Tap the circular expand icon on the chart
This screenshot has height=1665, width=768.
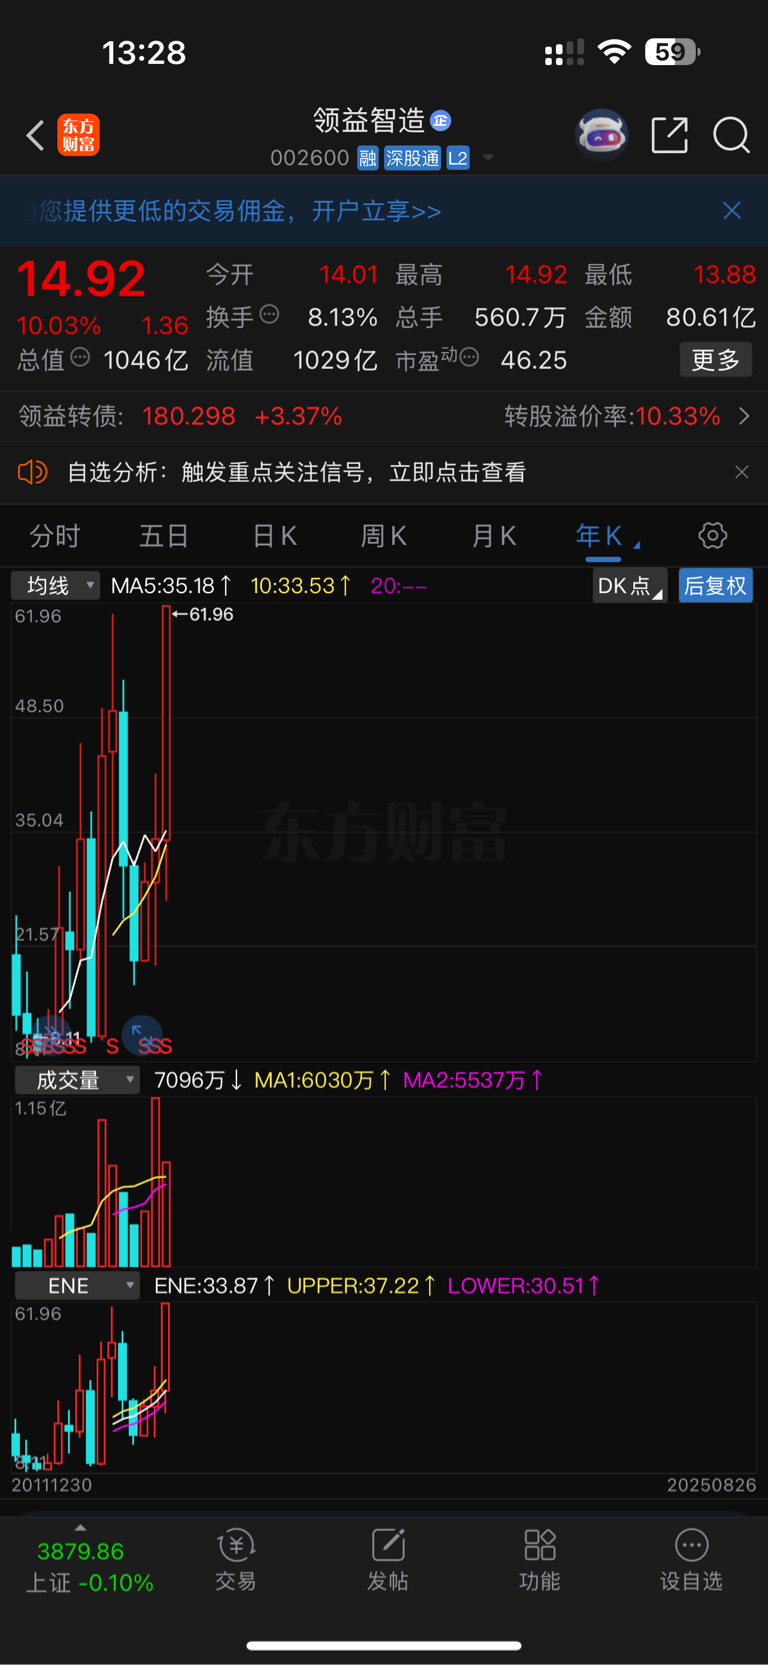141,1035
